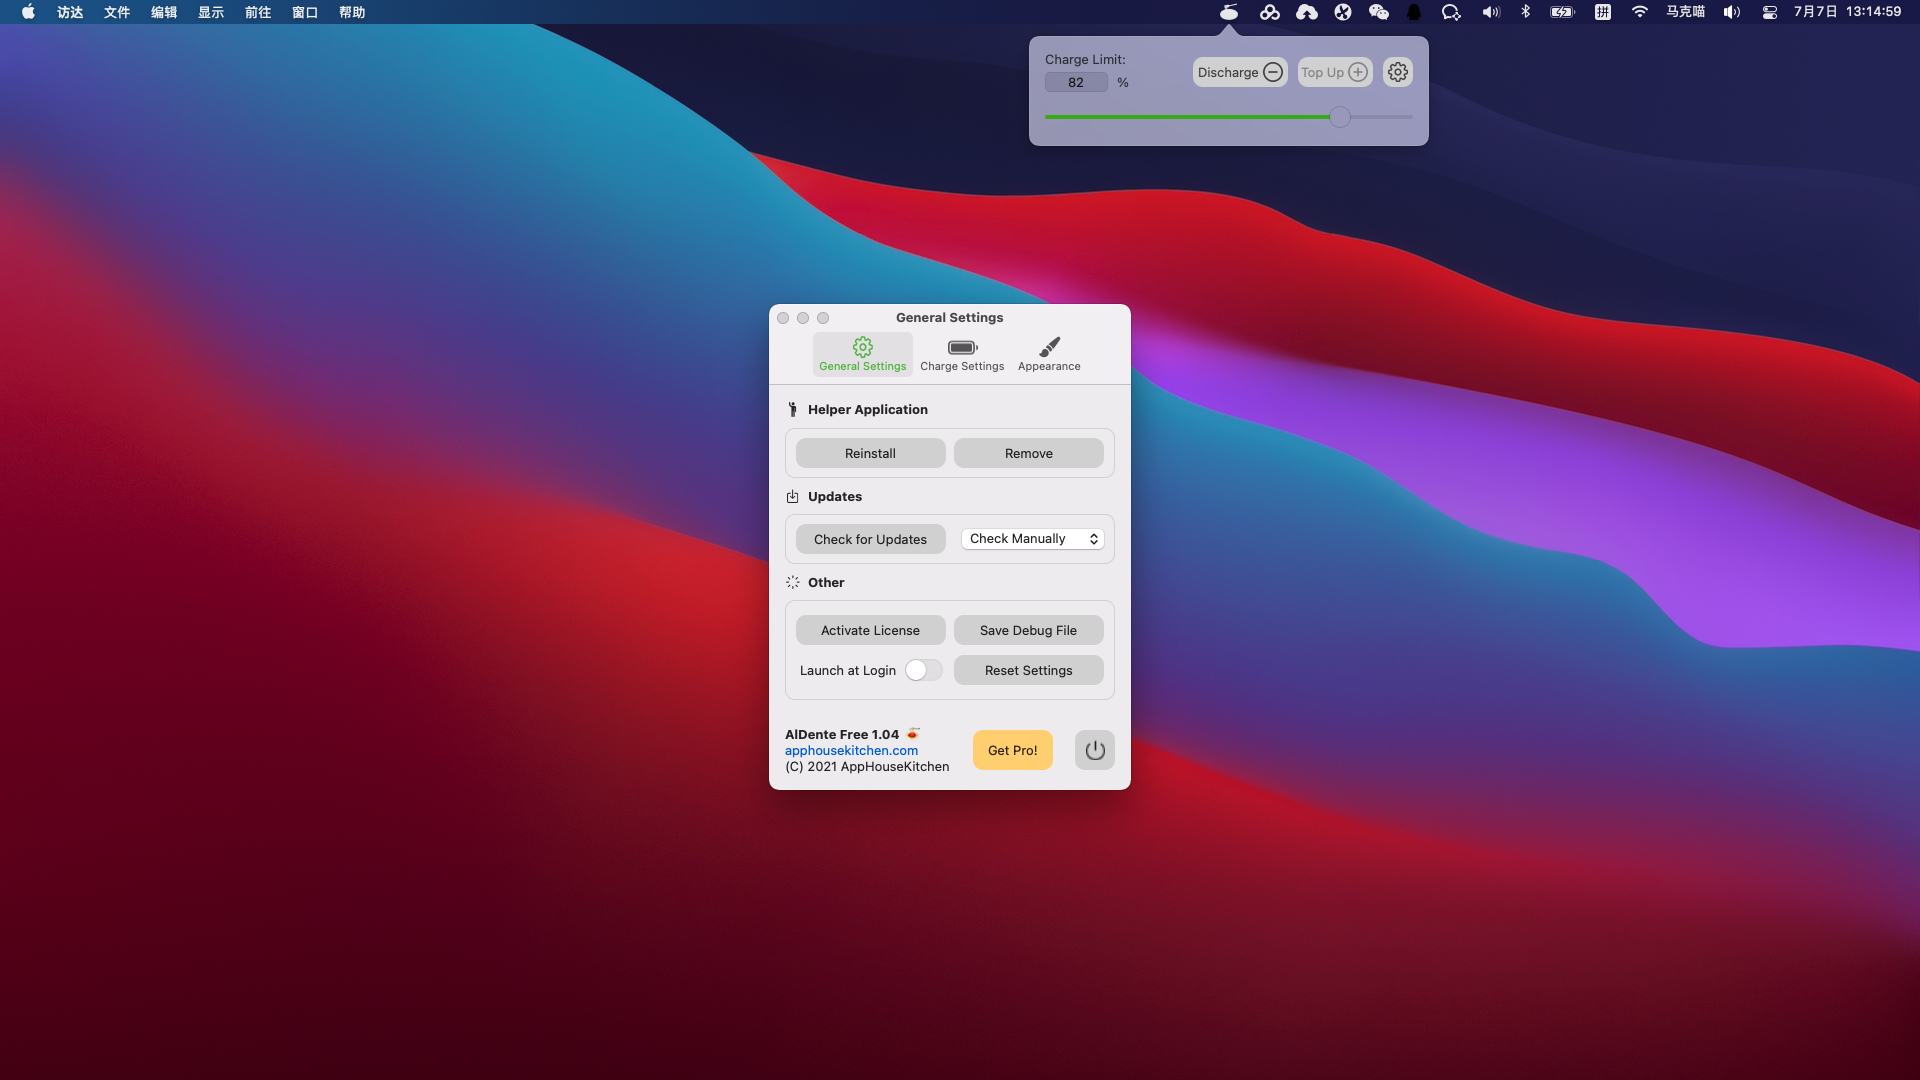Click Reset Settings

pos(1028,670)
